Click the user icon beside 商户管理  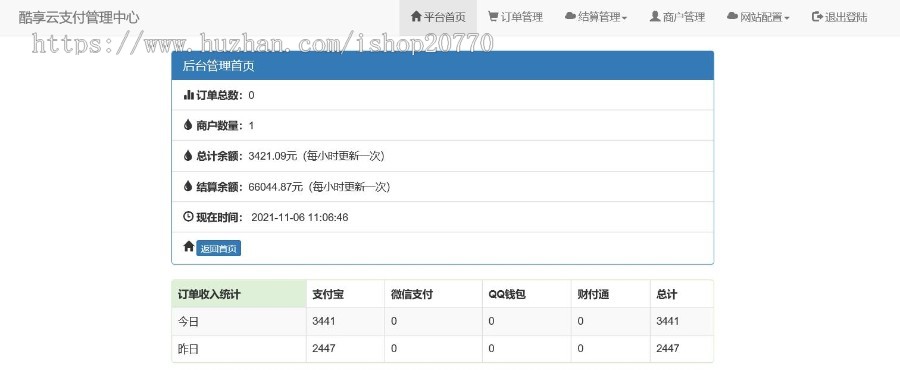(x=654, y=17)
